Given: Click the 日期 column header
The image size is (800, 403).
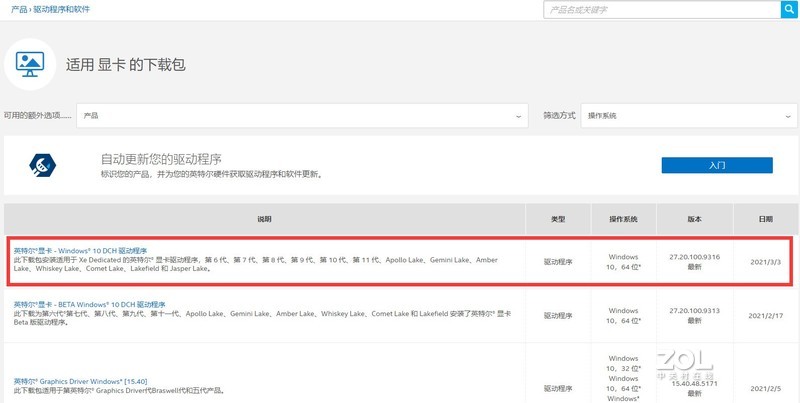Looking at the screenshot, I should [x=765, y=219].
